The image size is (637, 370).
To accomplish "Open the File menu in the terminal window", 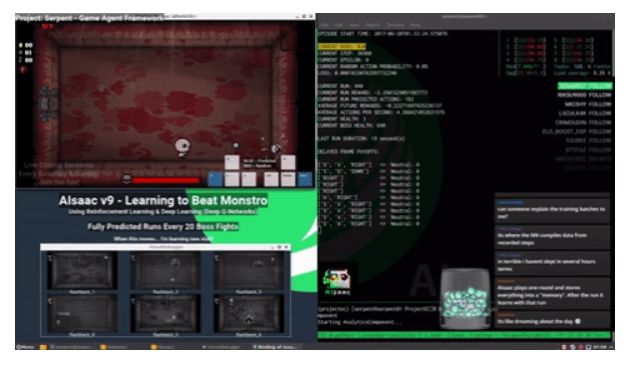I will pos(324,25).
